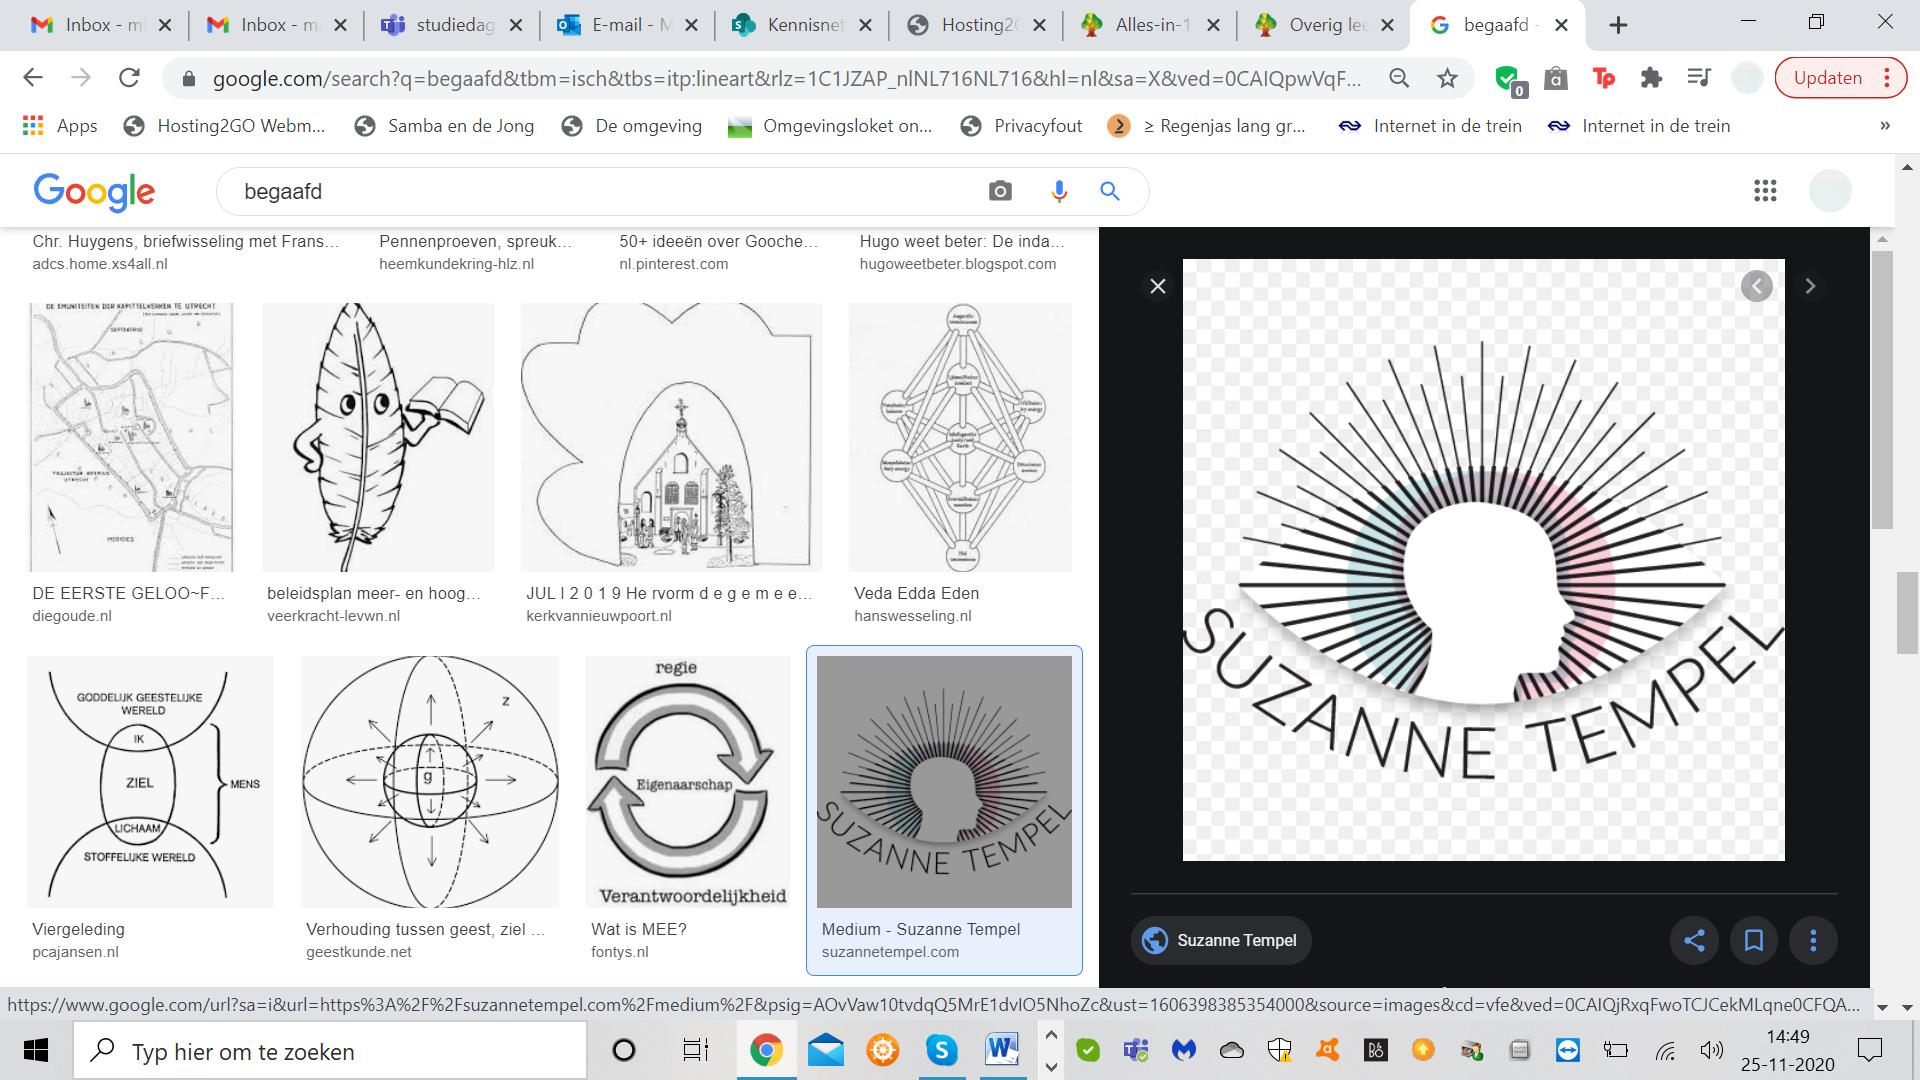Open Samba en de Jong bookmark
This screenshot has width=1920, height=1080.
click(445, 126)
